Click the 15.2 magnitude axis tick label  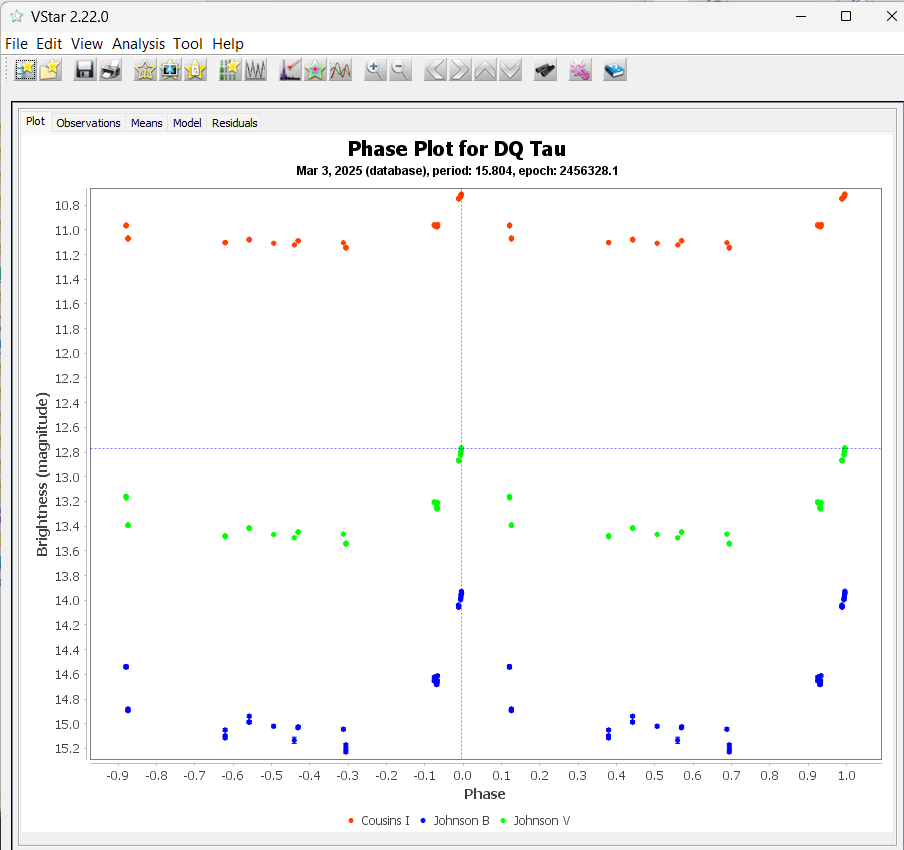[x=67, y=749]
